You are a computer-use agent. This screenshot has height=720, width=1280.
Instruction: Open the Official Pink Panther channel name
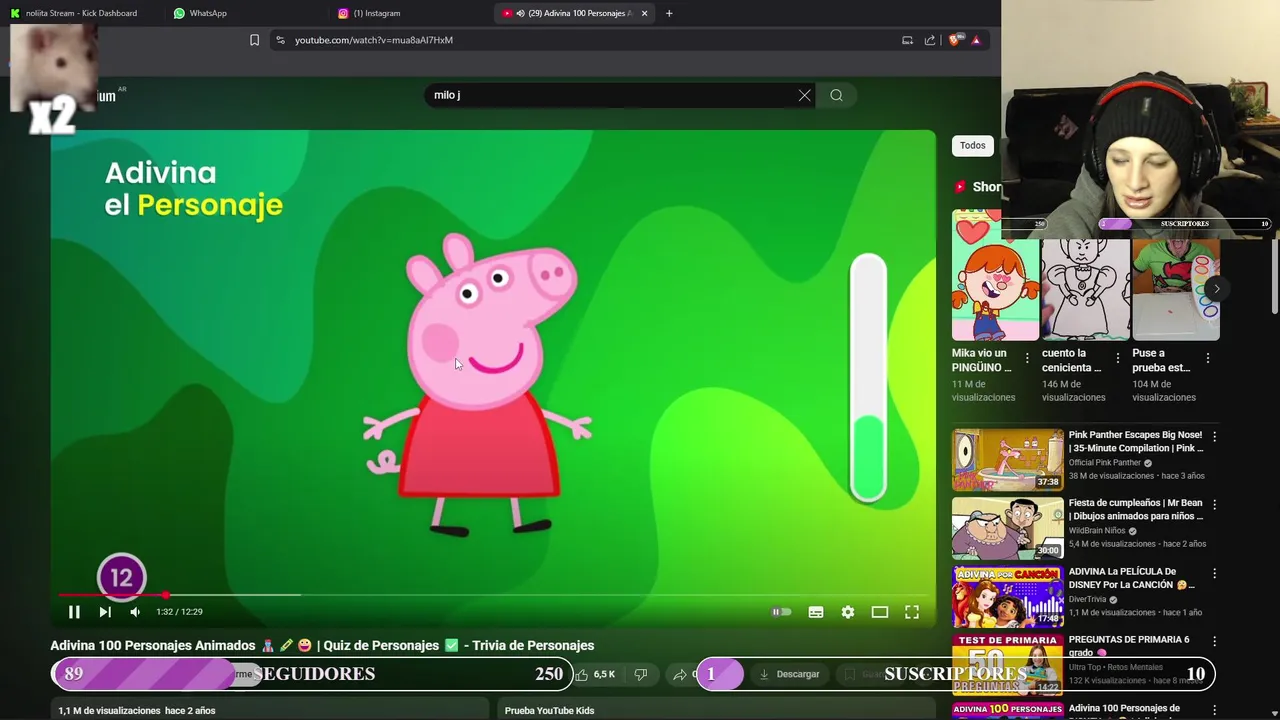[1105, 463]
